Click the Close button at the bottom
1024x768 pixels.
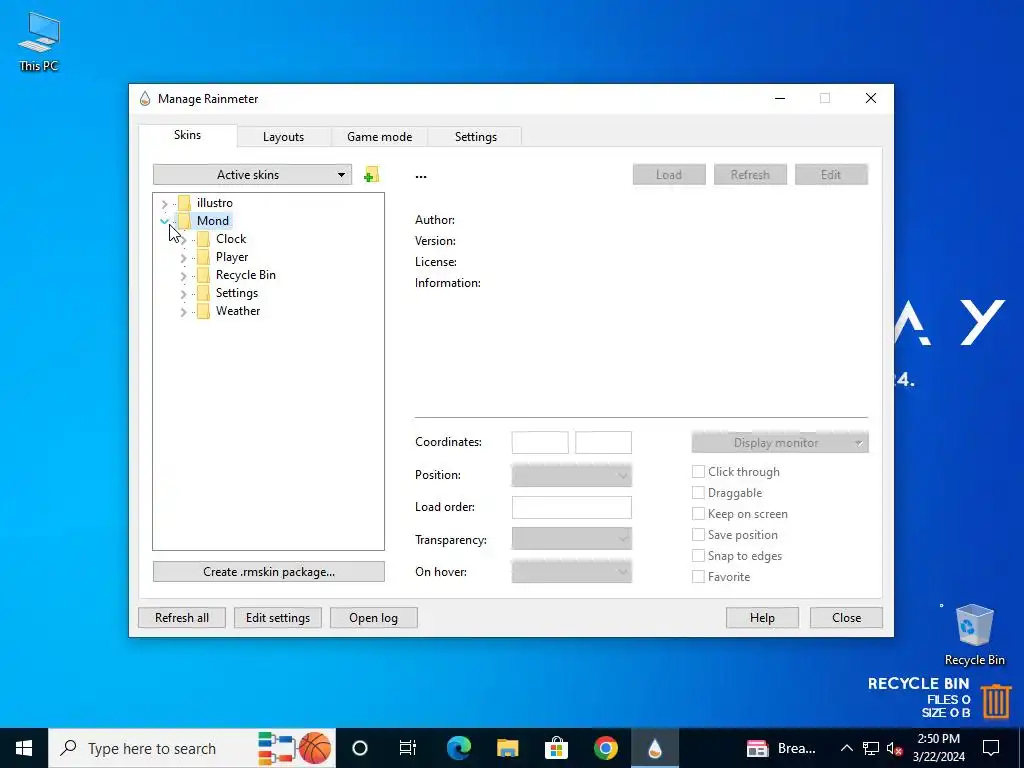coord(846,618)
